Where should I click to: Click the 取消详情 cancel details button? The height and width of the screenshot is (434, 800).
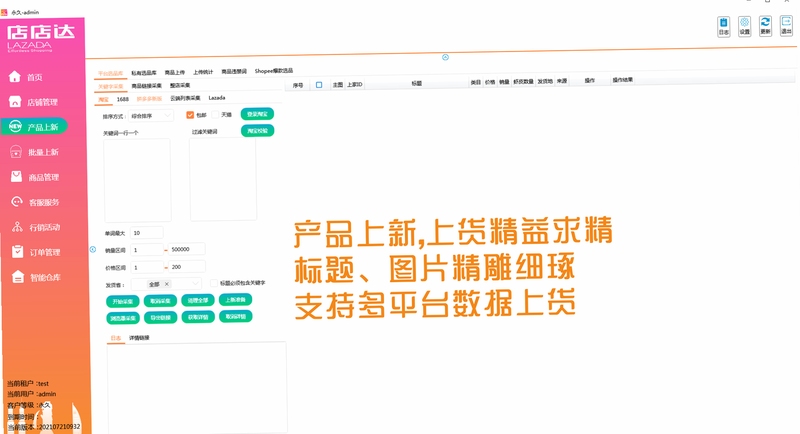coord(236,316)
